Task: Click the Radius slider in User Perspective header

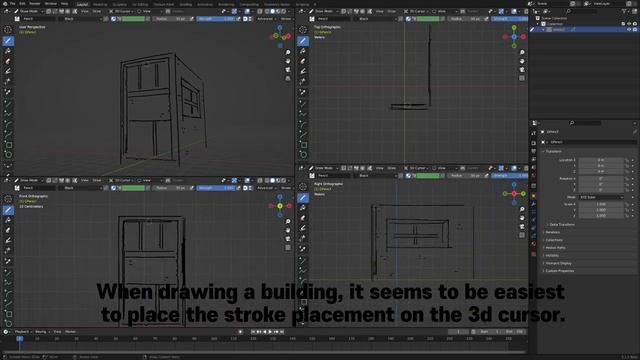Action: tap(171, 19)
